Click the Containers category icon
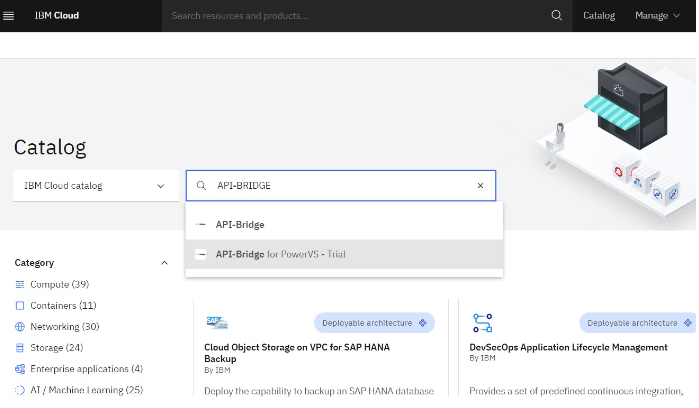Image resolution: width=699 pixels, height=408 pixels. pos(20,305)
